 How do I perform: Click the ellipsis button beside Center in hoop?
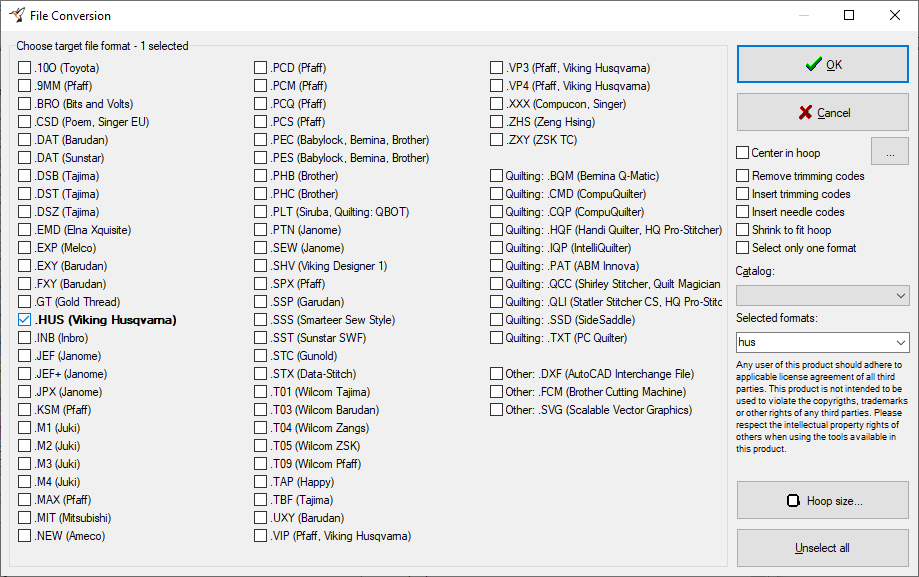tap(890, 151)
